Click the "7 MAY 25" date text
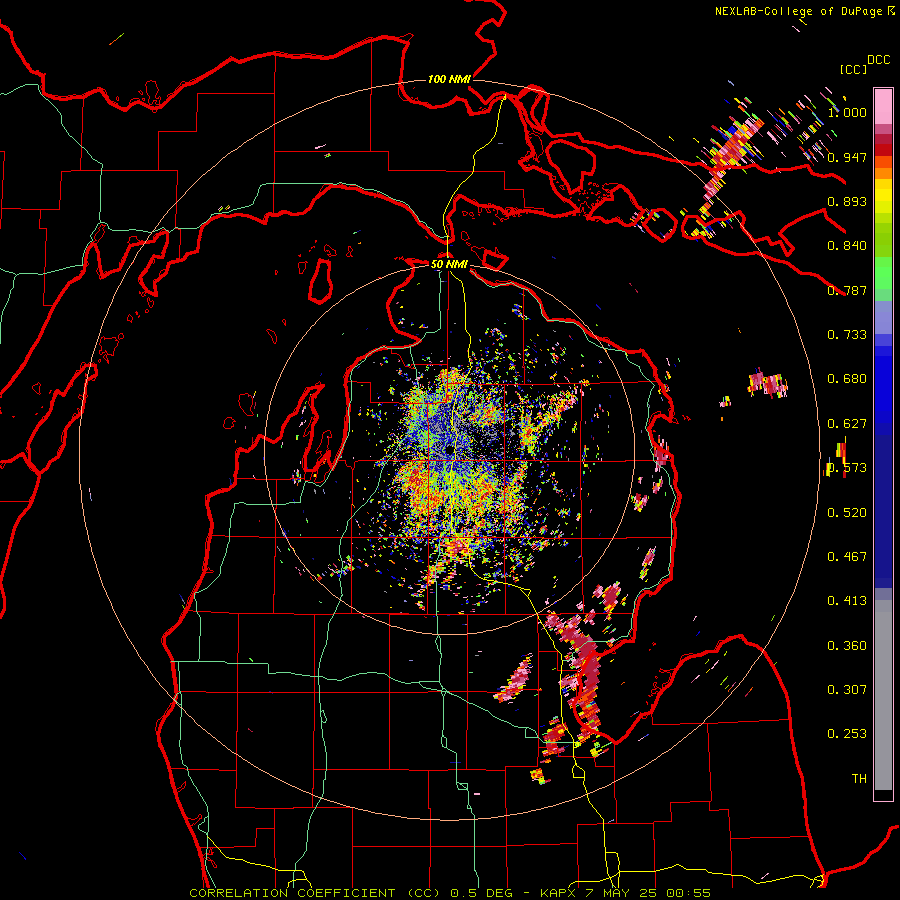 [x=622, y=893]
